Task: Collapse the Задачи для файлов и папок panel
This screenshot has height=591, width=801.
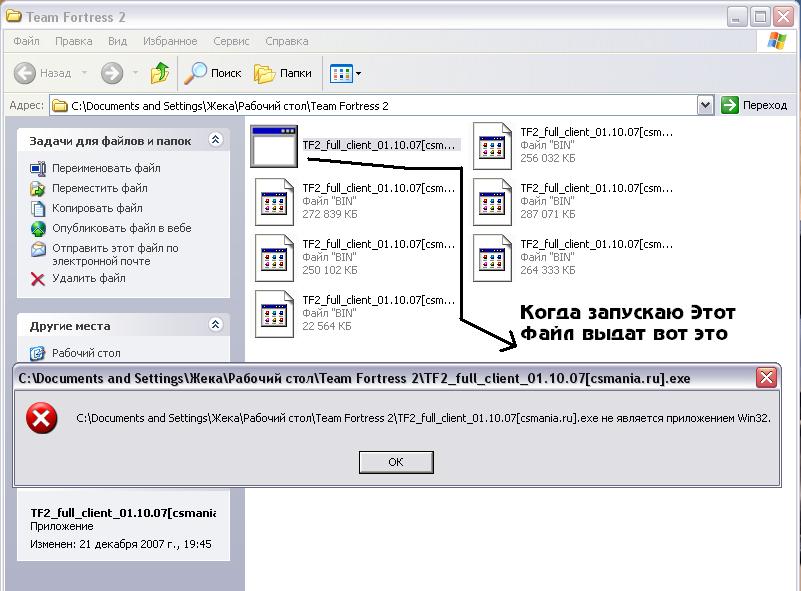Action: [216, 139]
